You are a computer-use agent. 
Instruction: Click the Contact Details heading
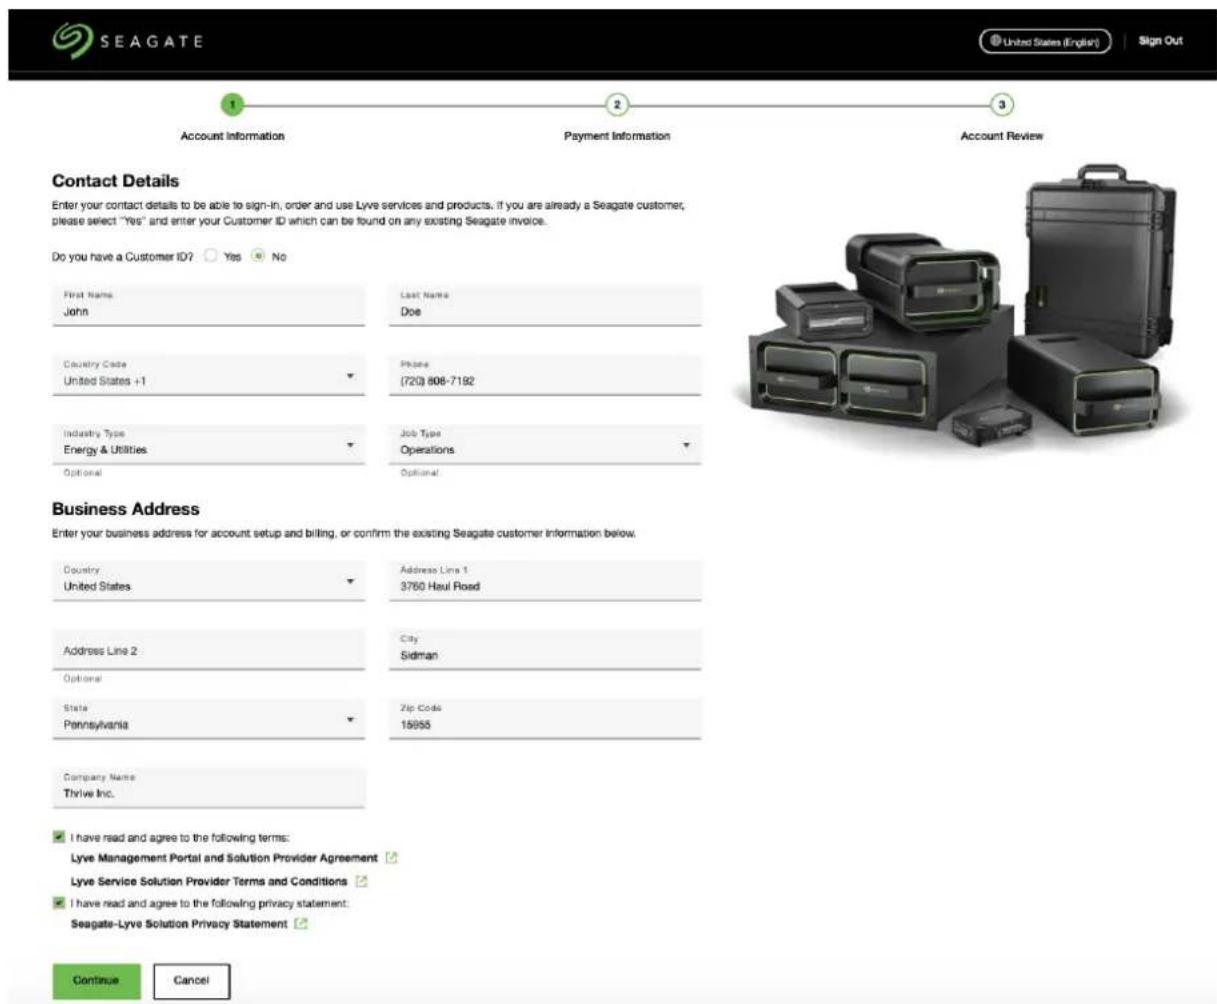click(116, 181)
